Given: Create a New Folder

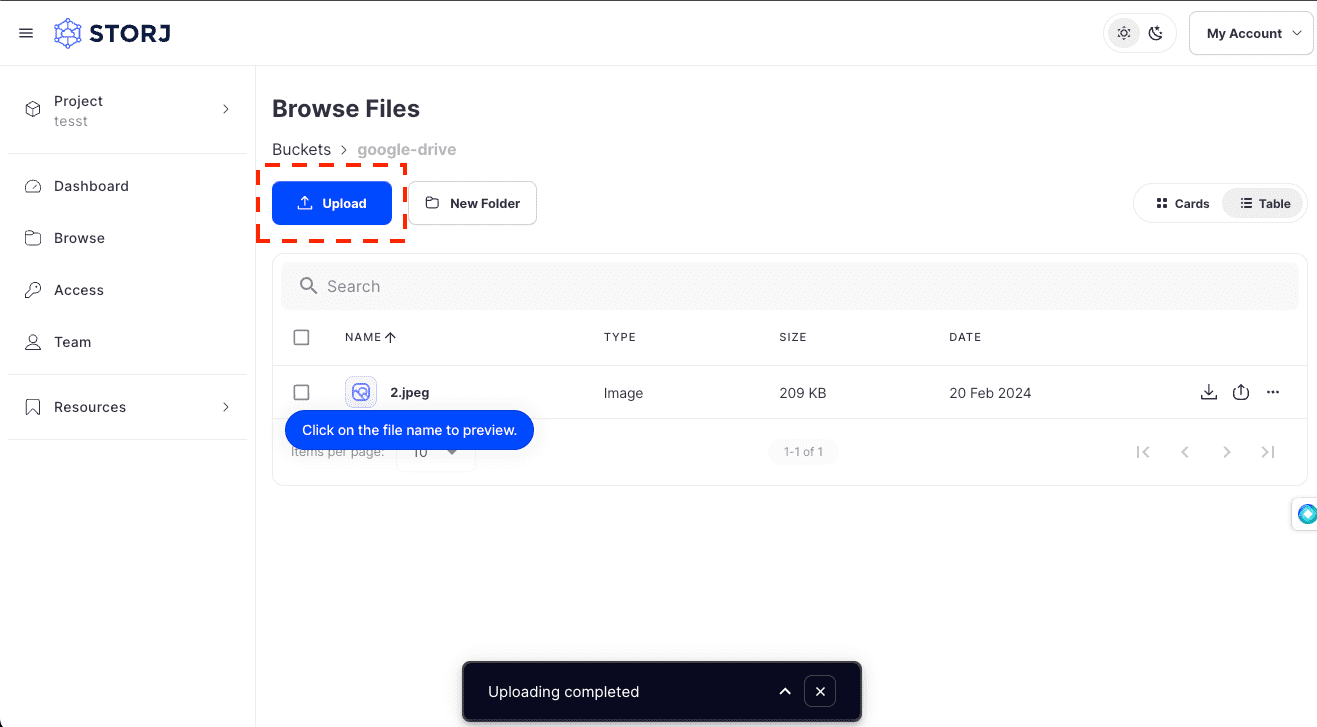Looking at the screenshot, I should pyautogui.click(x=472, y=203).
